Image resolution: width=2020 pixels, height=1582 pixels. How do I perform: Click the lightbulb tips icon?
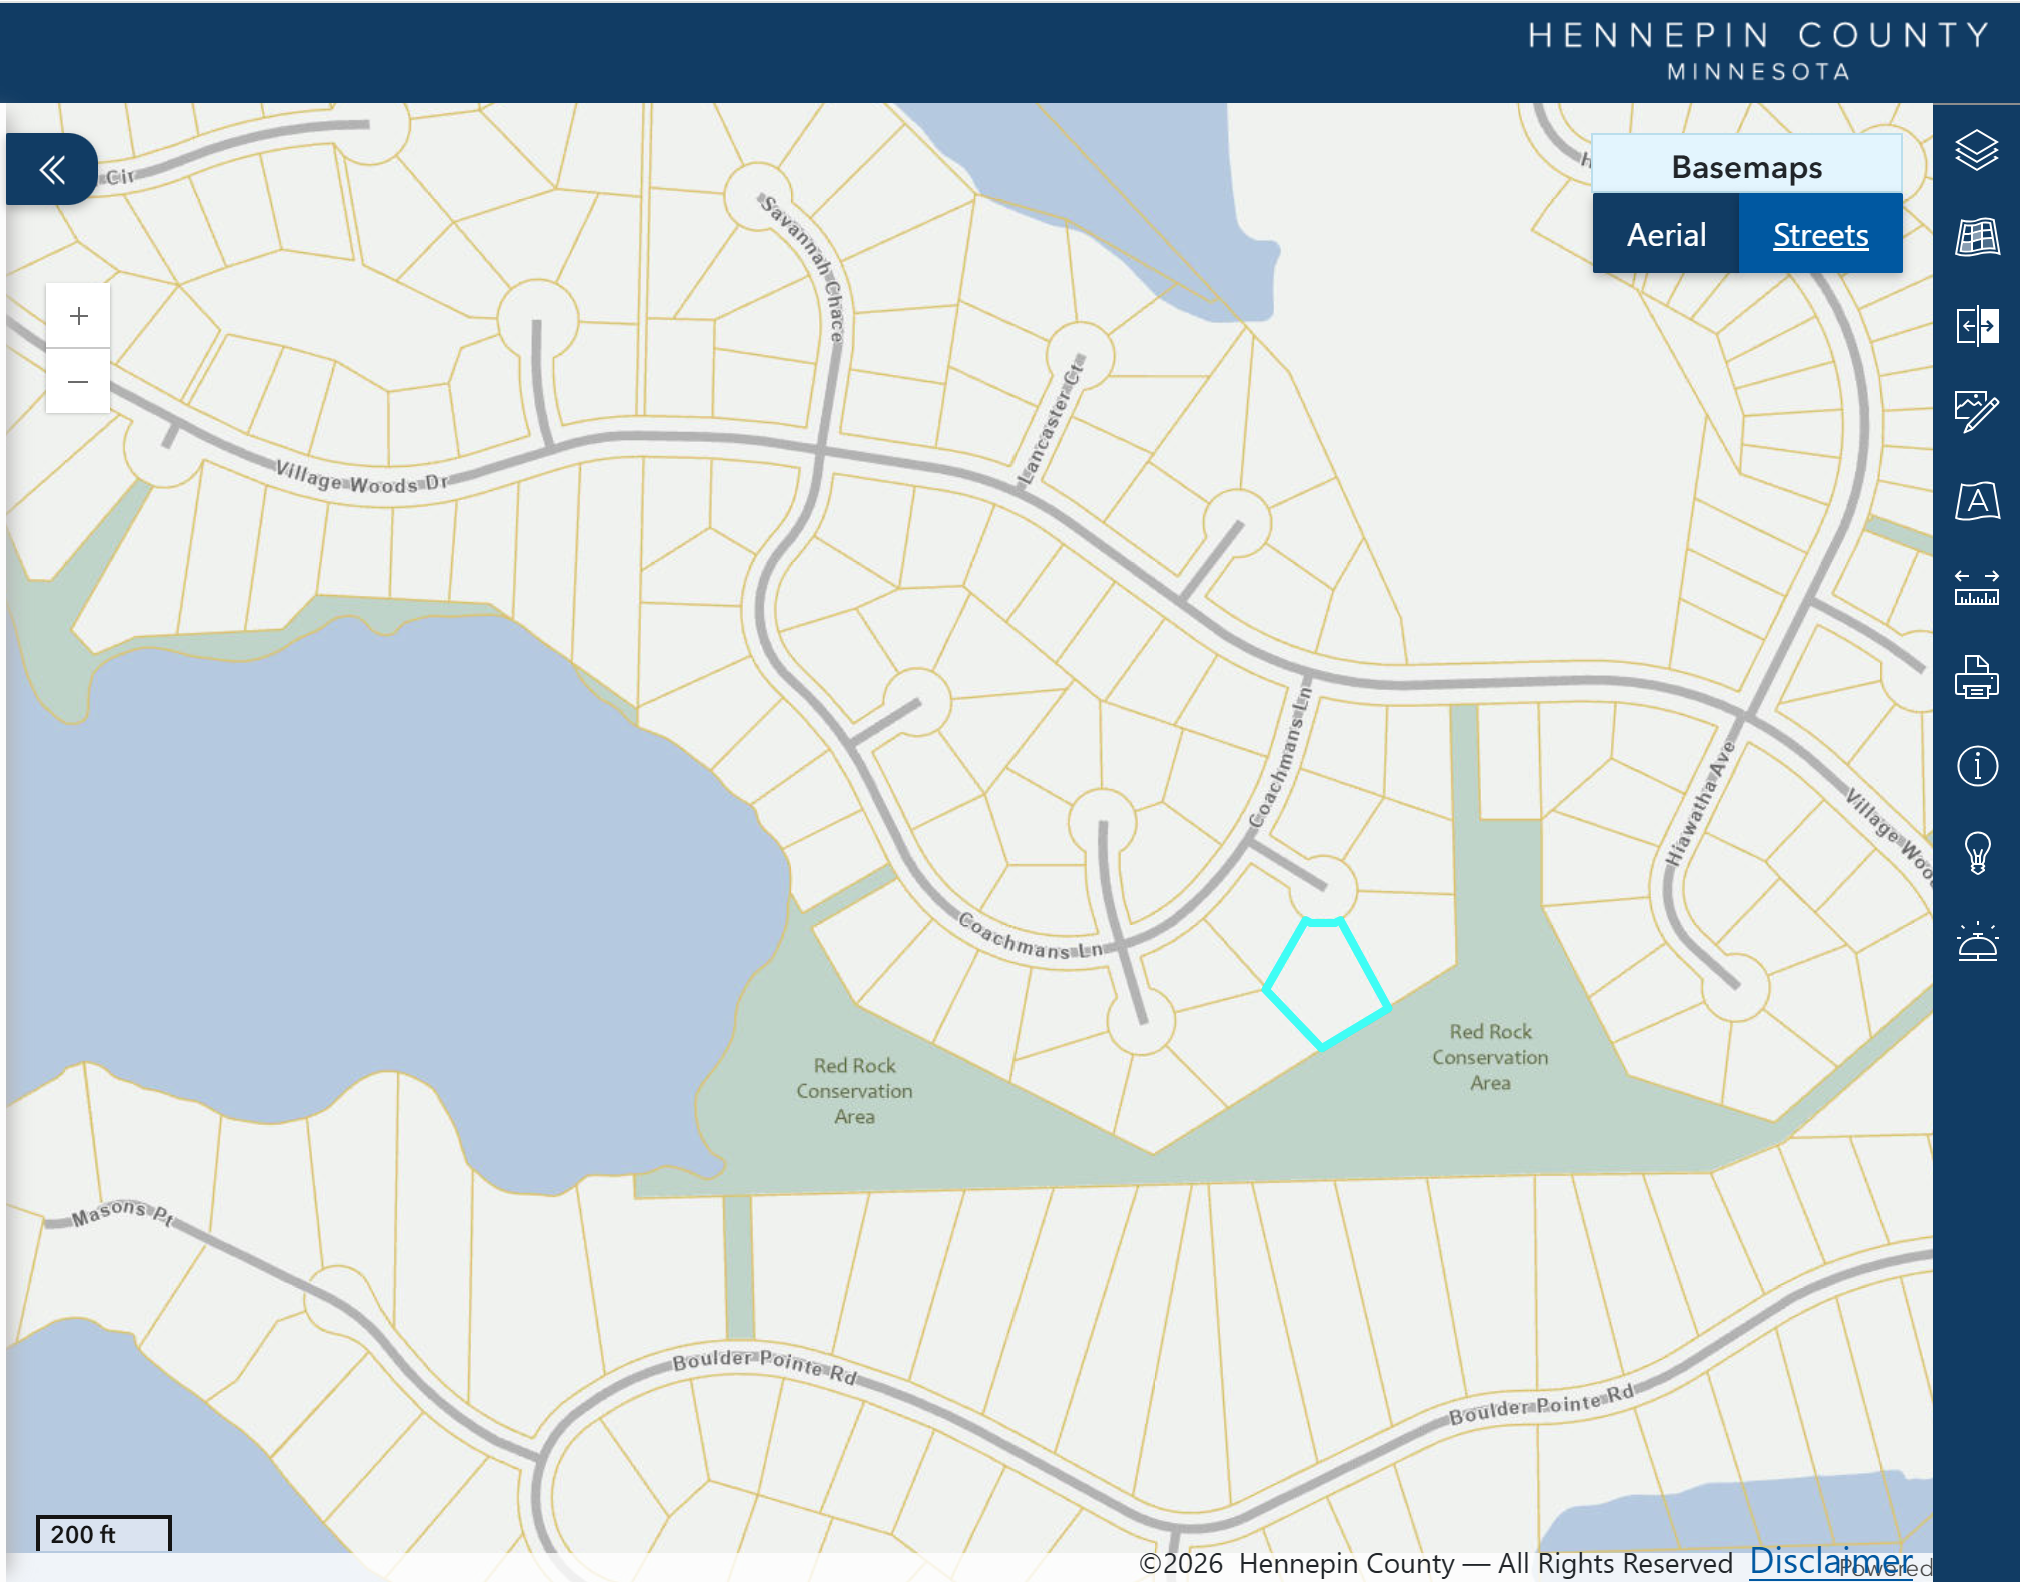tap(1977, 853)
